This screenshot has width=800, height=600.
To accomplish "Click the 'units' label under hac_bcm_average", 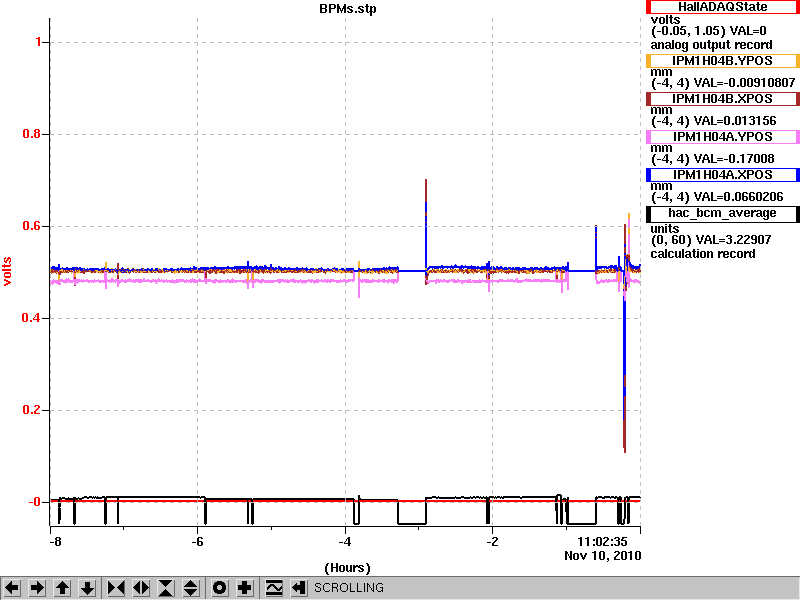I will (665, 229).
